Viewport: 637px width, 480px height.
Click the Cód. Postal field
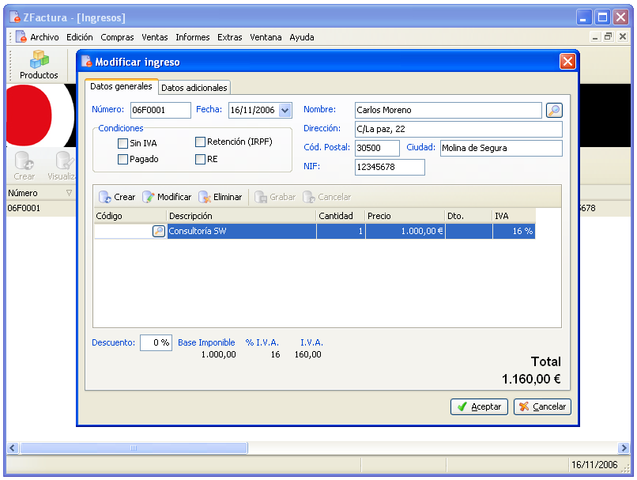tap(377, 148)
